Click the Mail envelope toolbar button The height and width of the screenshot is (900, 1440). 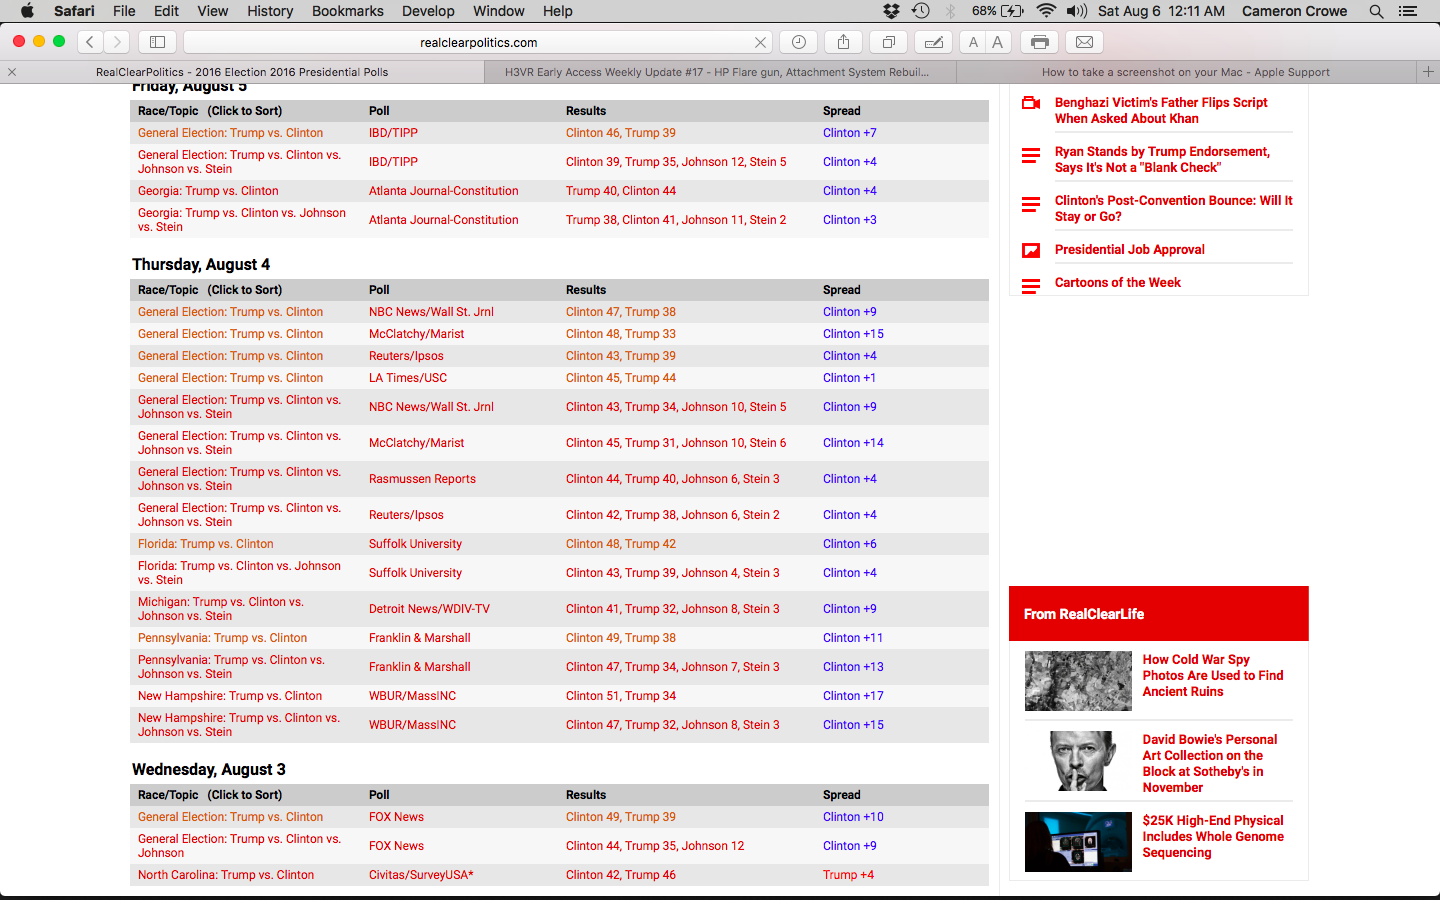(x=1085, y=42)
